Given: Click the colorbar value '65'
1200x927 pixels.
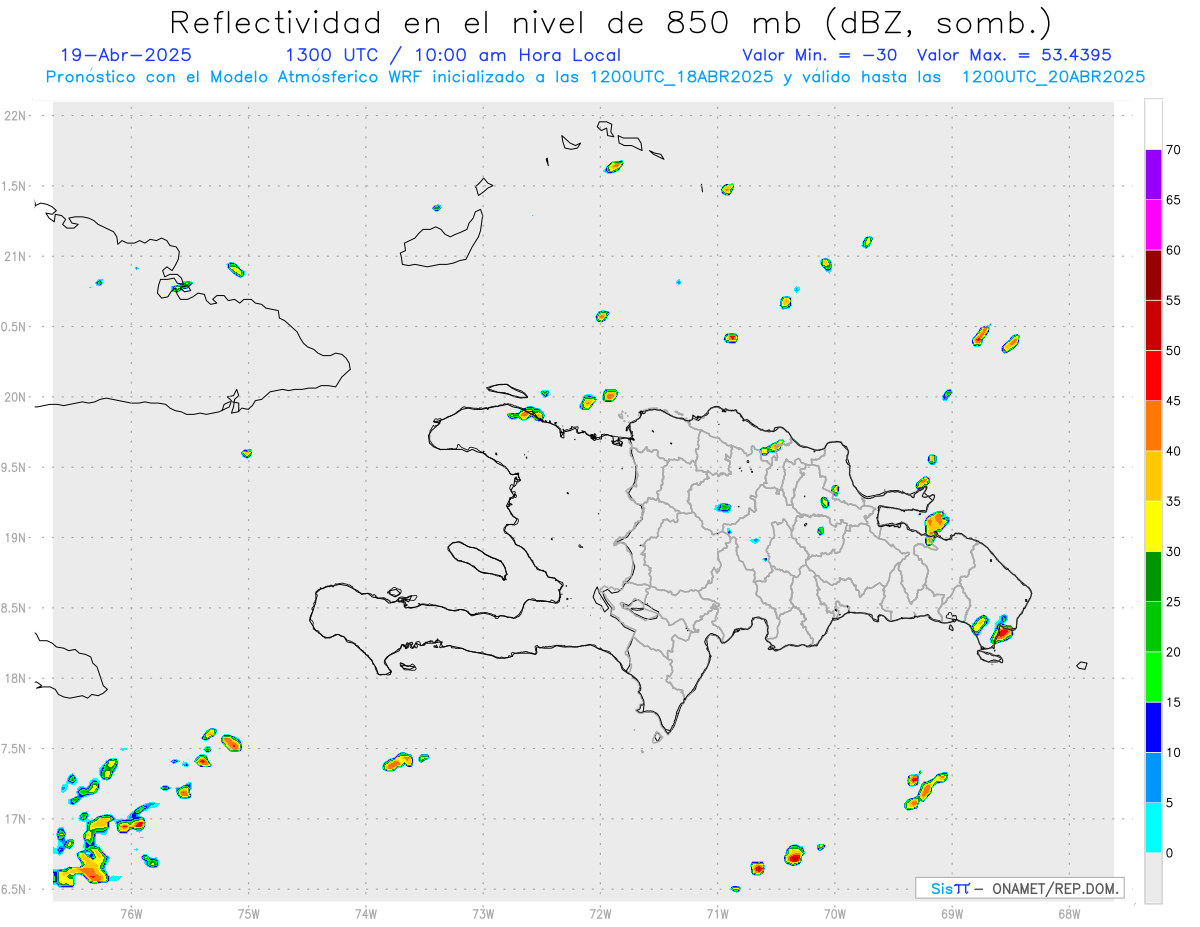Looking at the screenshot, I should 1174,200.
